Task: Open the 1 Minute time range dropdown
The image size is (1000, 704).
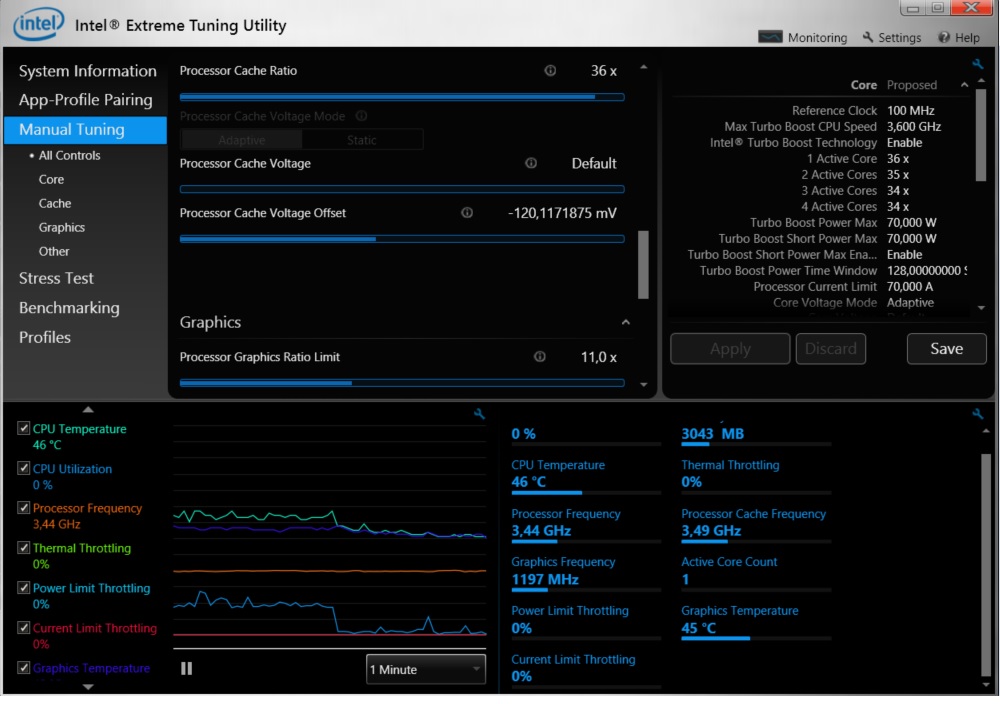Action: pyautogui.click(x=425, y=669)
